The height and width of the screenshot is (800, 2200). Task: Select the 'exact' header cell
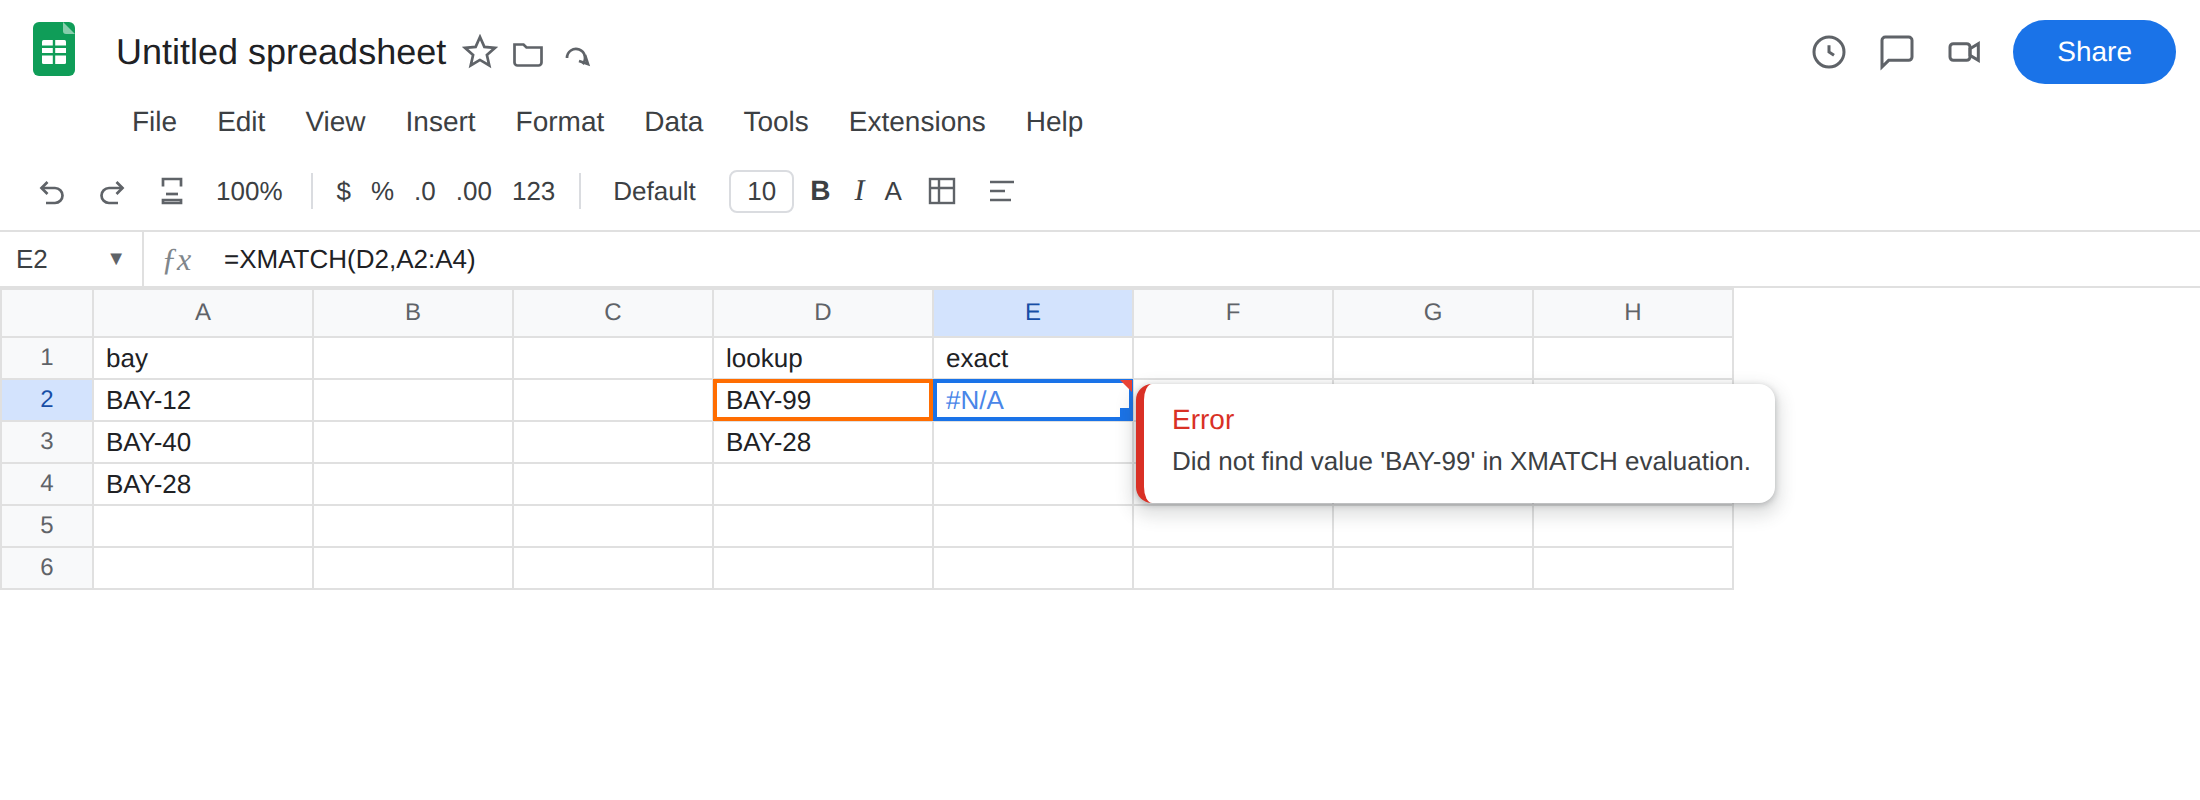1033,358
